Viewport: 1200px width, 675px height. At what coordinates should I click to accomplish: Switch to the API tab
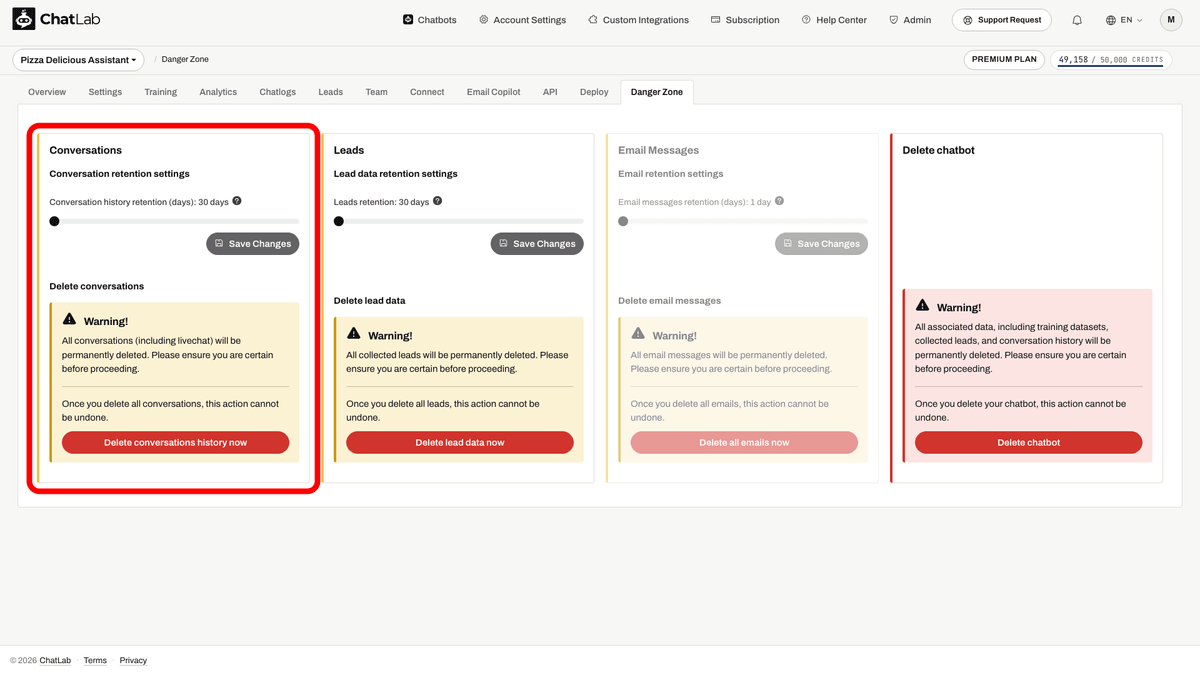point(550,92)
